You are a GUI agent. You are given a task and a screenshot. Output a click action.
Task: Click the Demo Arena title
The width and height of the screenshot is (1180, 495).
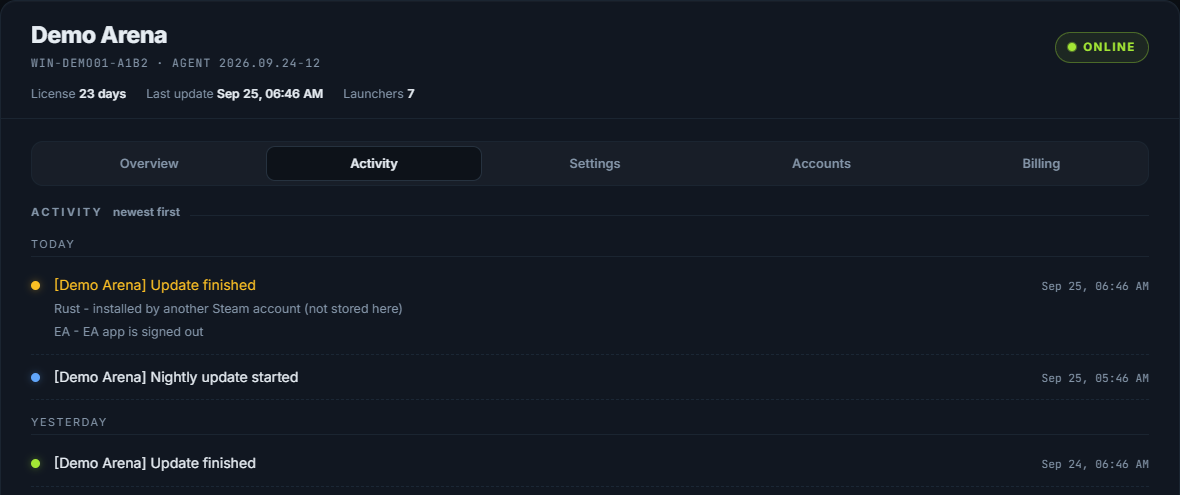(99, 35)
